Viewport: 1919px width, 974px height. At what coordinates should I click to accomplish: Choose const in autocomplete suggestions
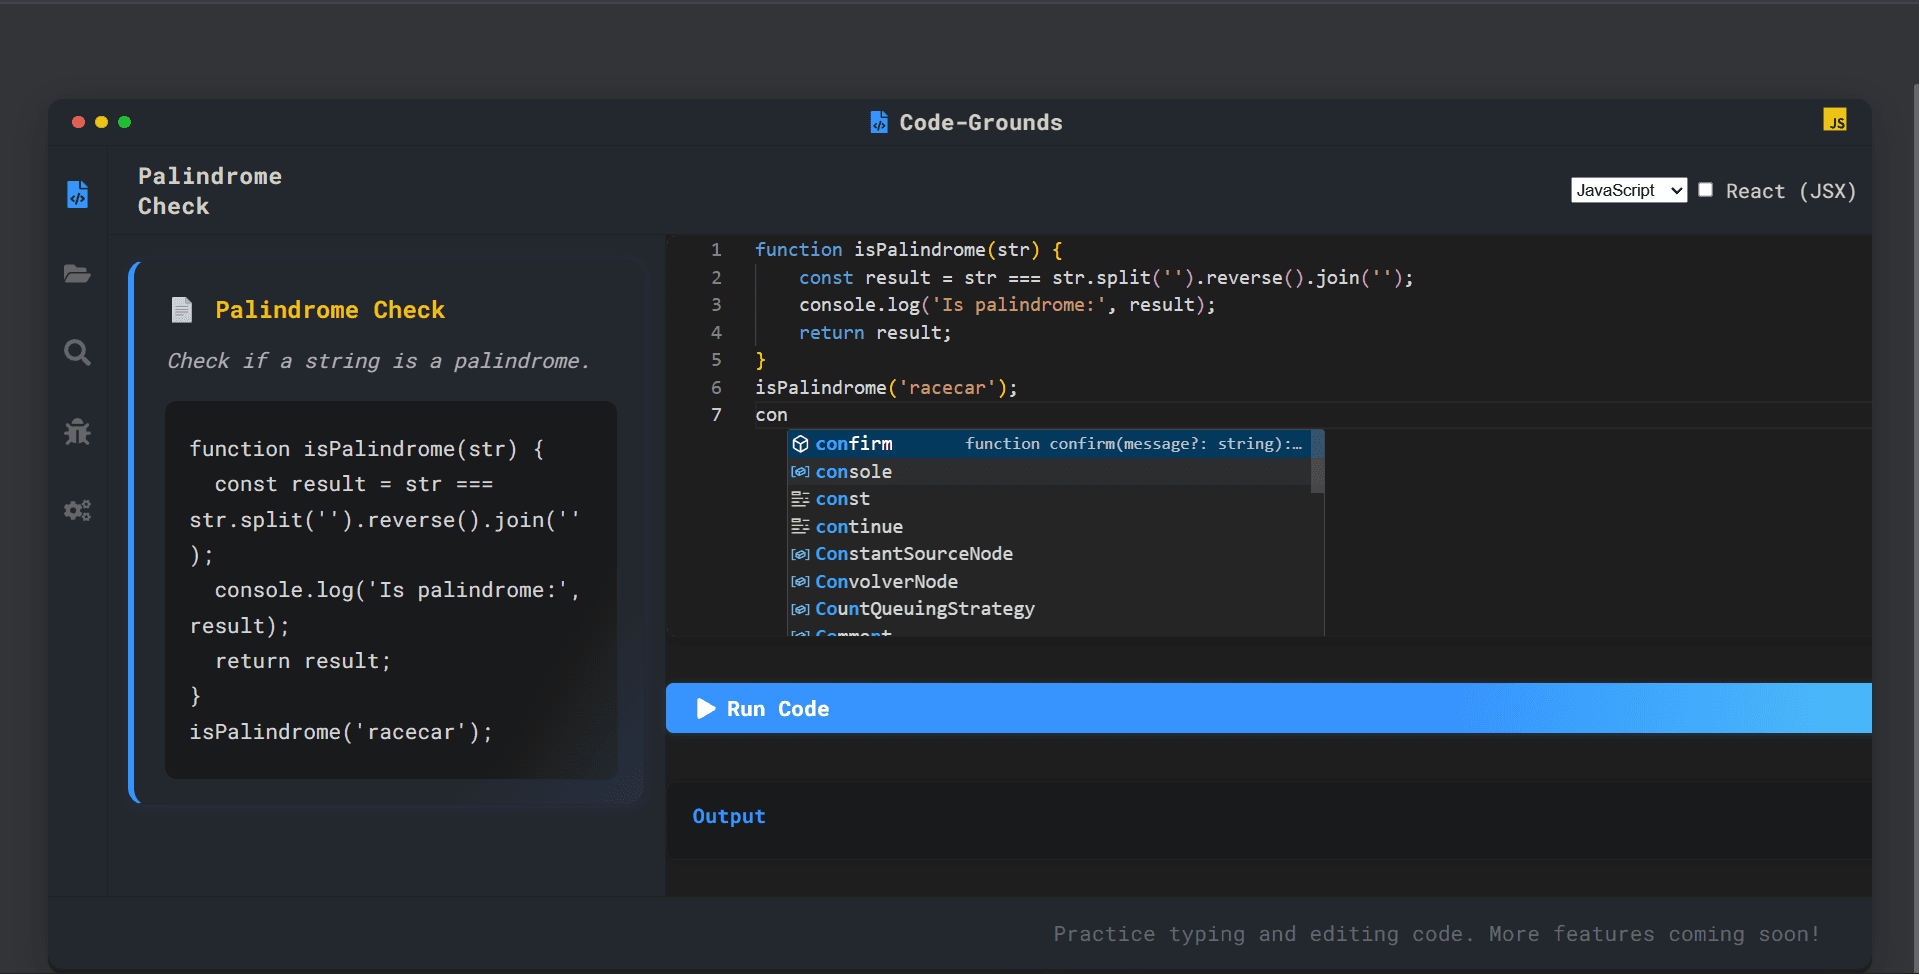coord(1049,498)
